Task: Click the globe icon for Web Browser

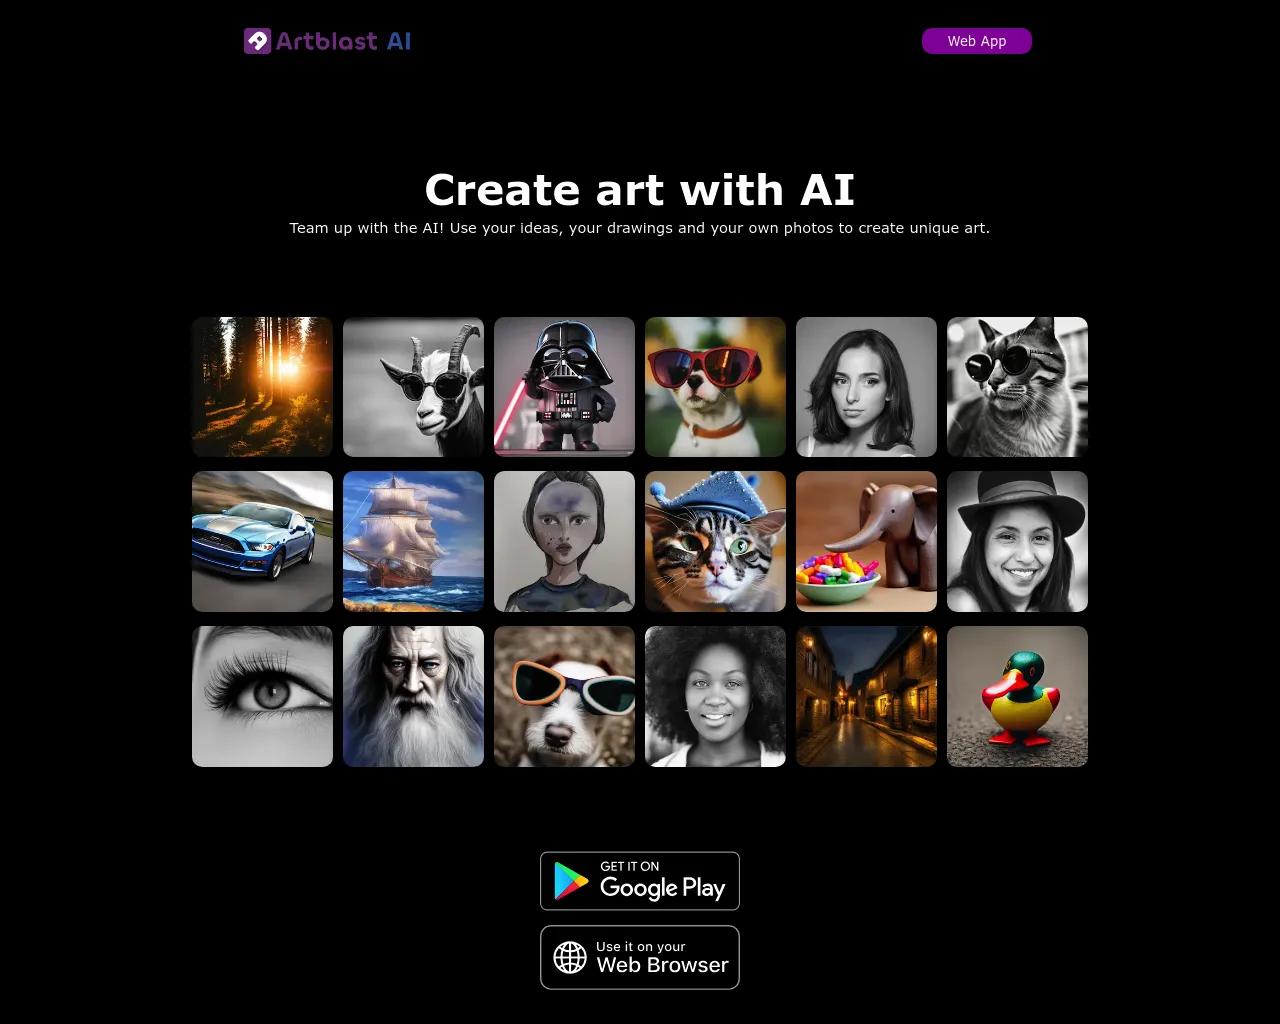Action: coord(570,957)
